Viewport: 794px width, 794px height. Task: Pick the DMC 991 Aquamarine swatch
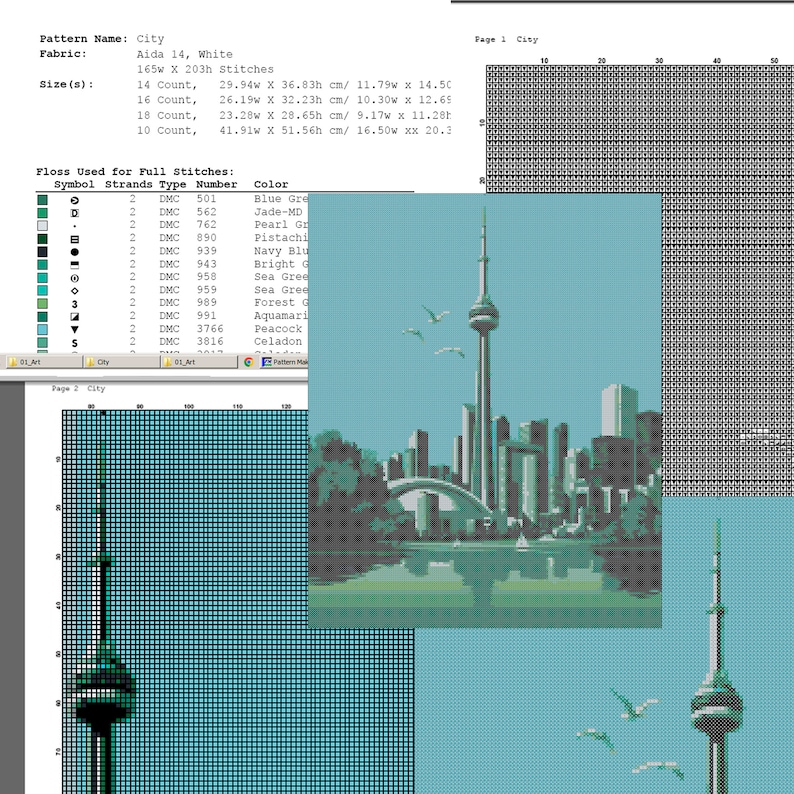pos(43,316)
